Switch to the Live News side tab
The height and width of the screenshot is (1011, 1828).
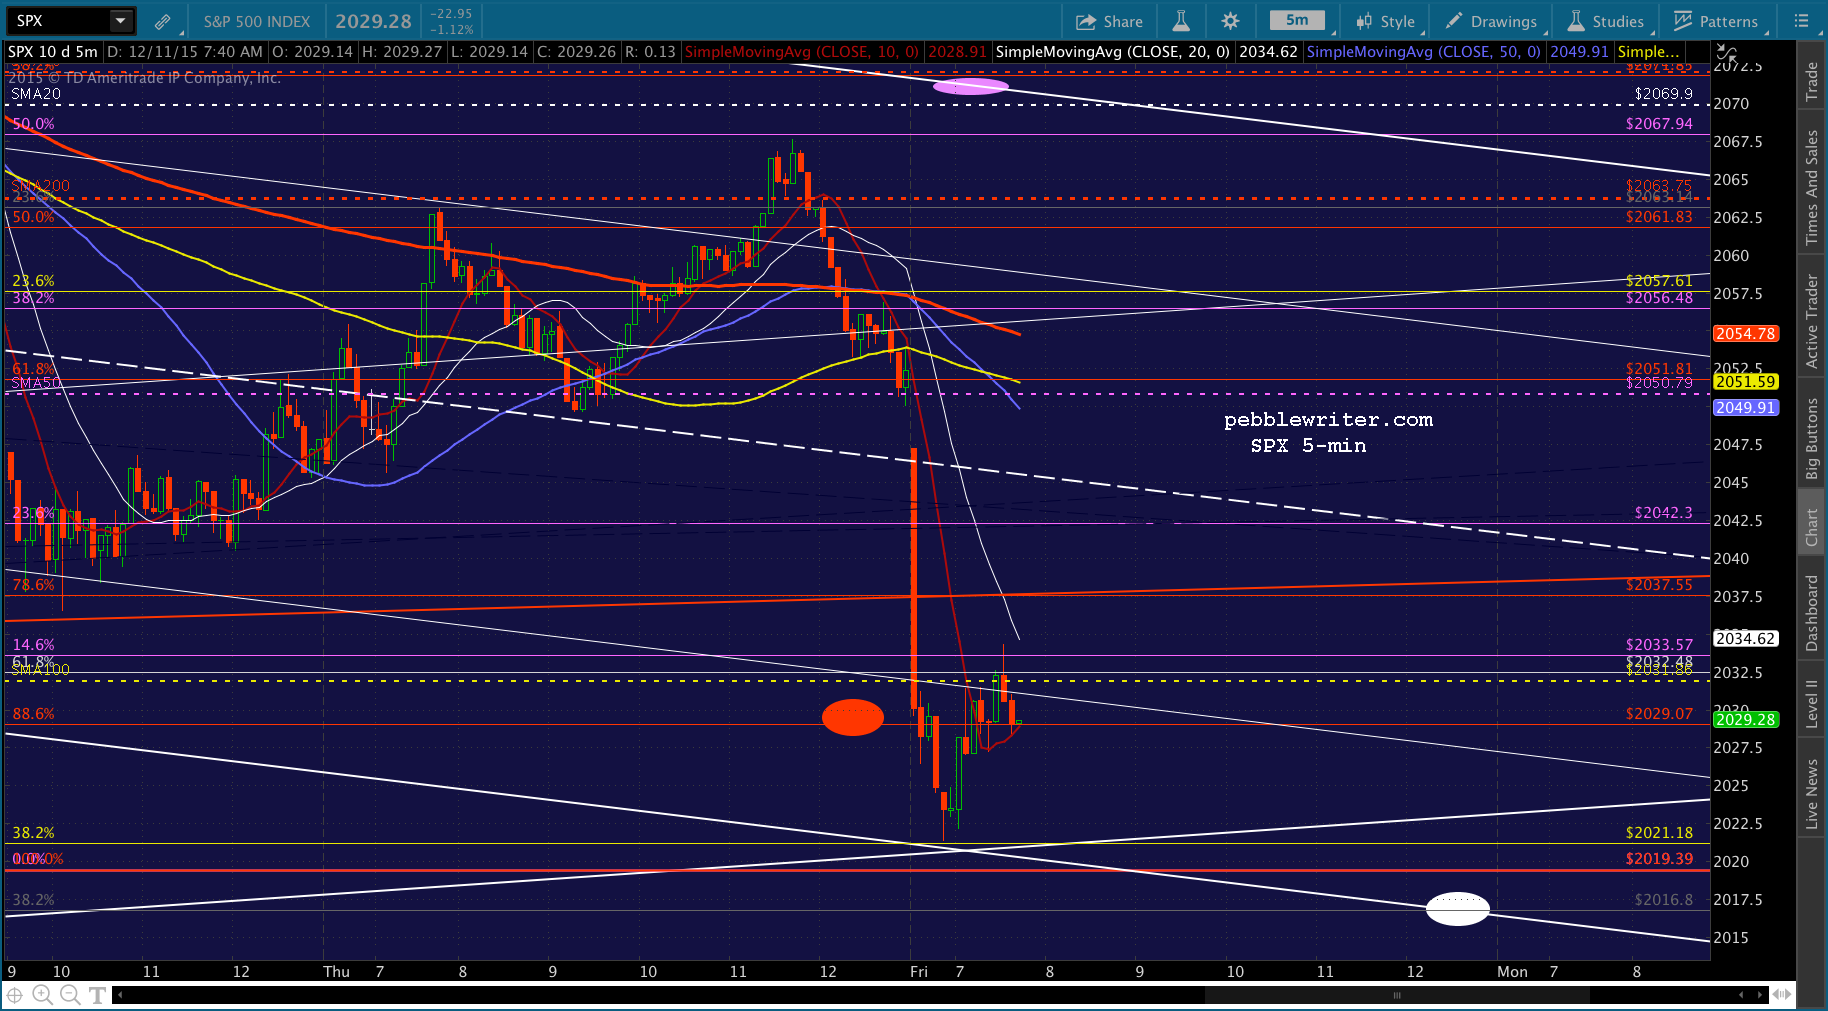[x=1811, y=793]
